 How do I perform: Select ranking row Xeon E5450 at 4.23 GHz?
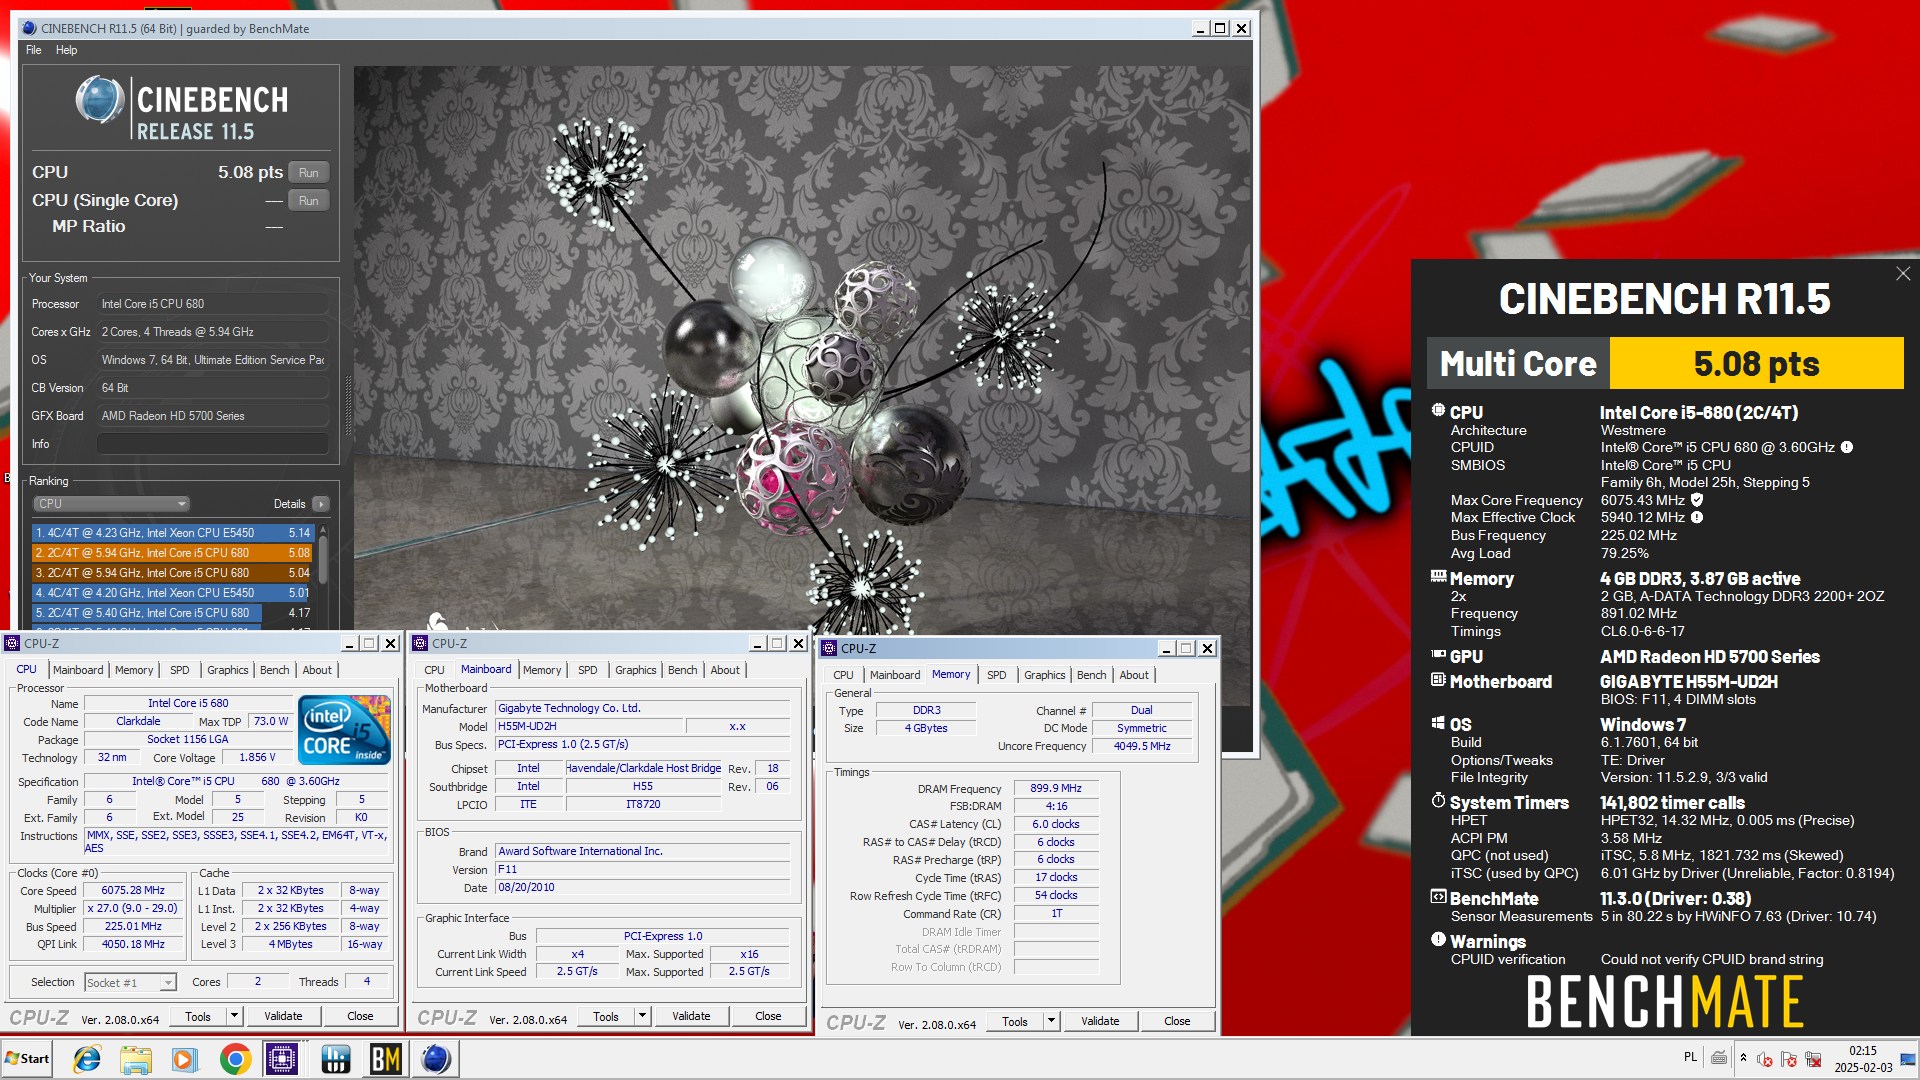tap(173, 533)
